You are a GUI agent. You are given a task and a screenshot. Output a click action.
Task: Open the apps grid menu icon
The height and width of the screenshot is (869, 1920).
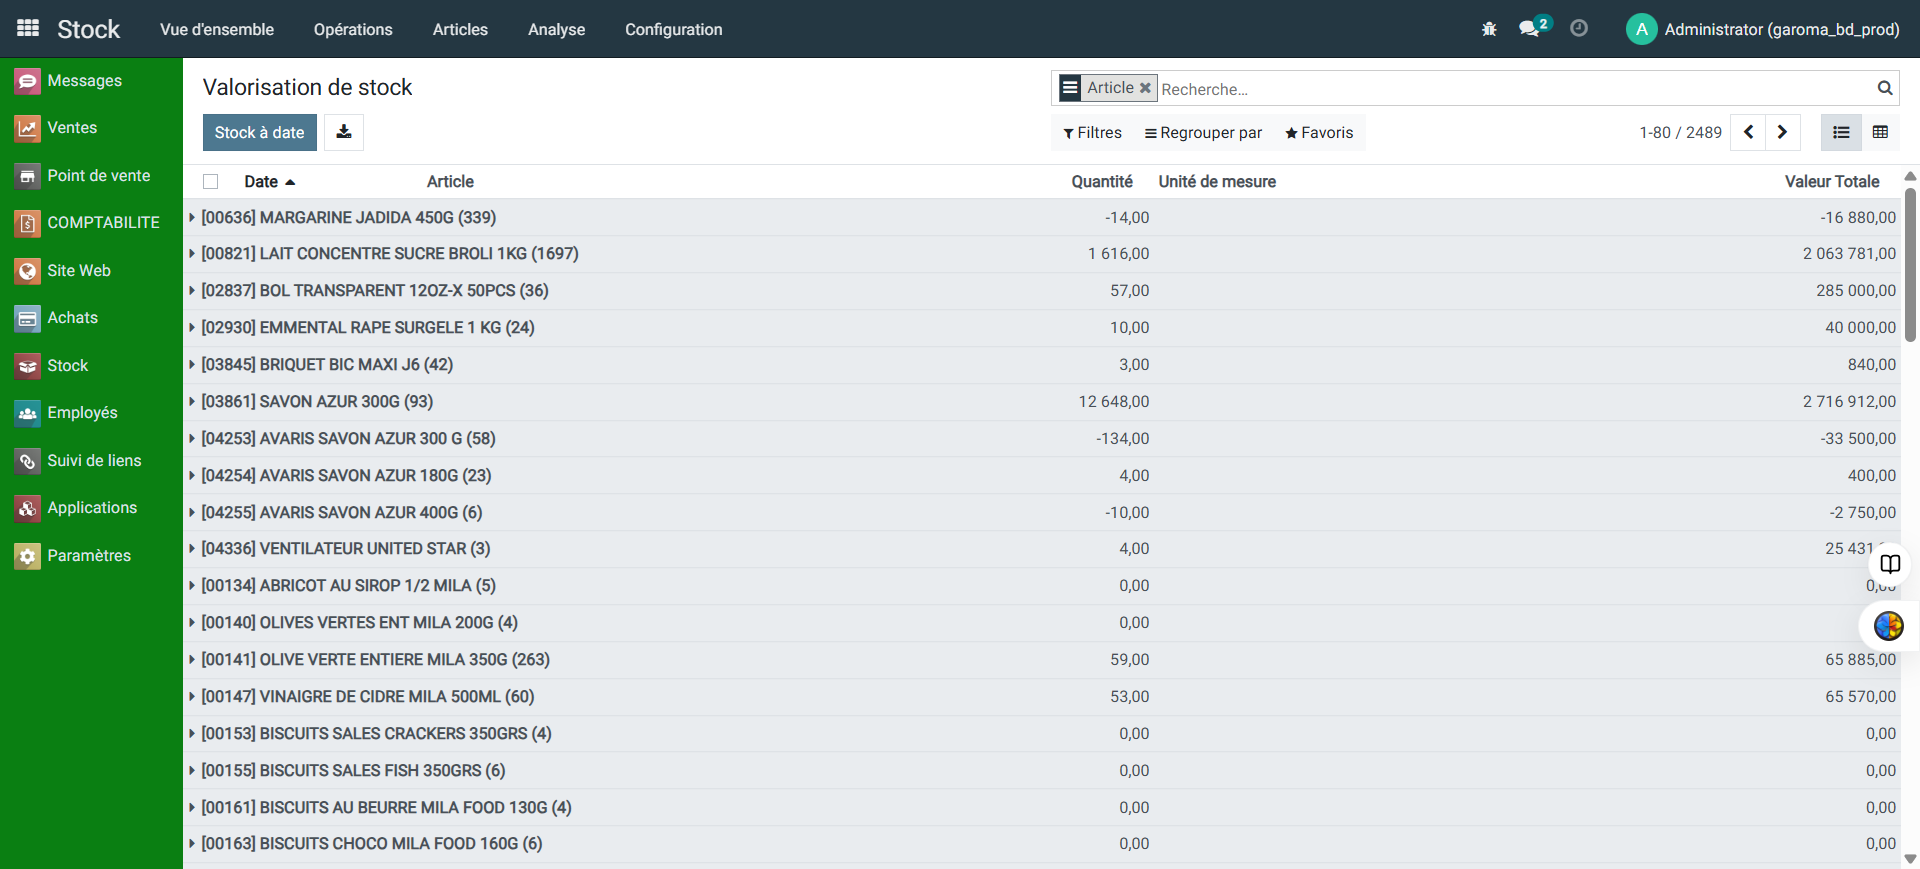[x=28, y=29]
